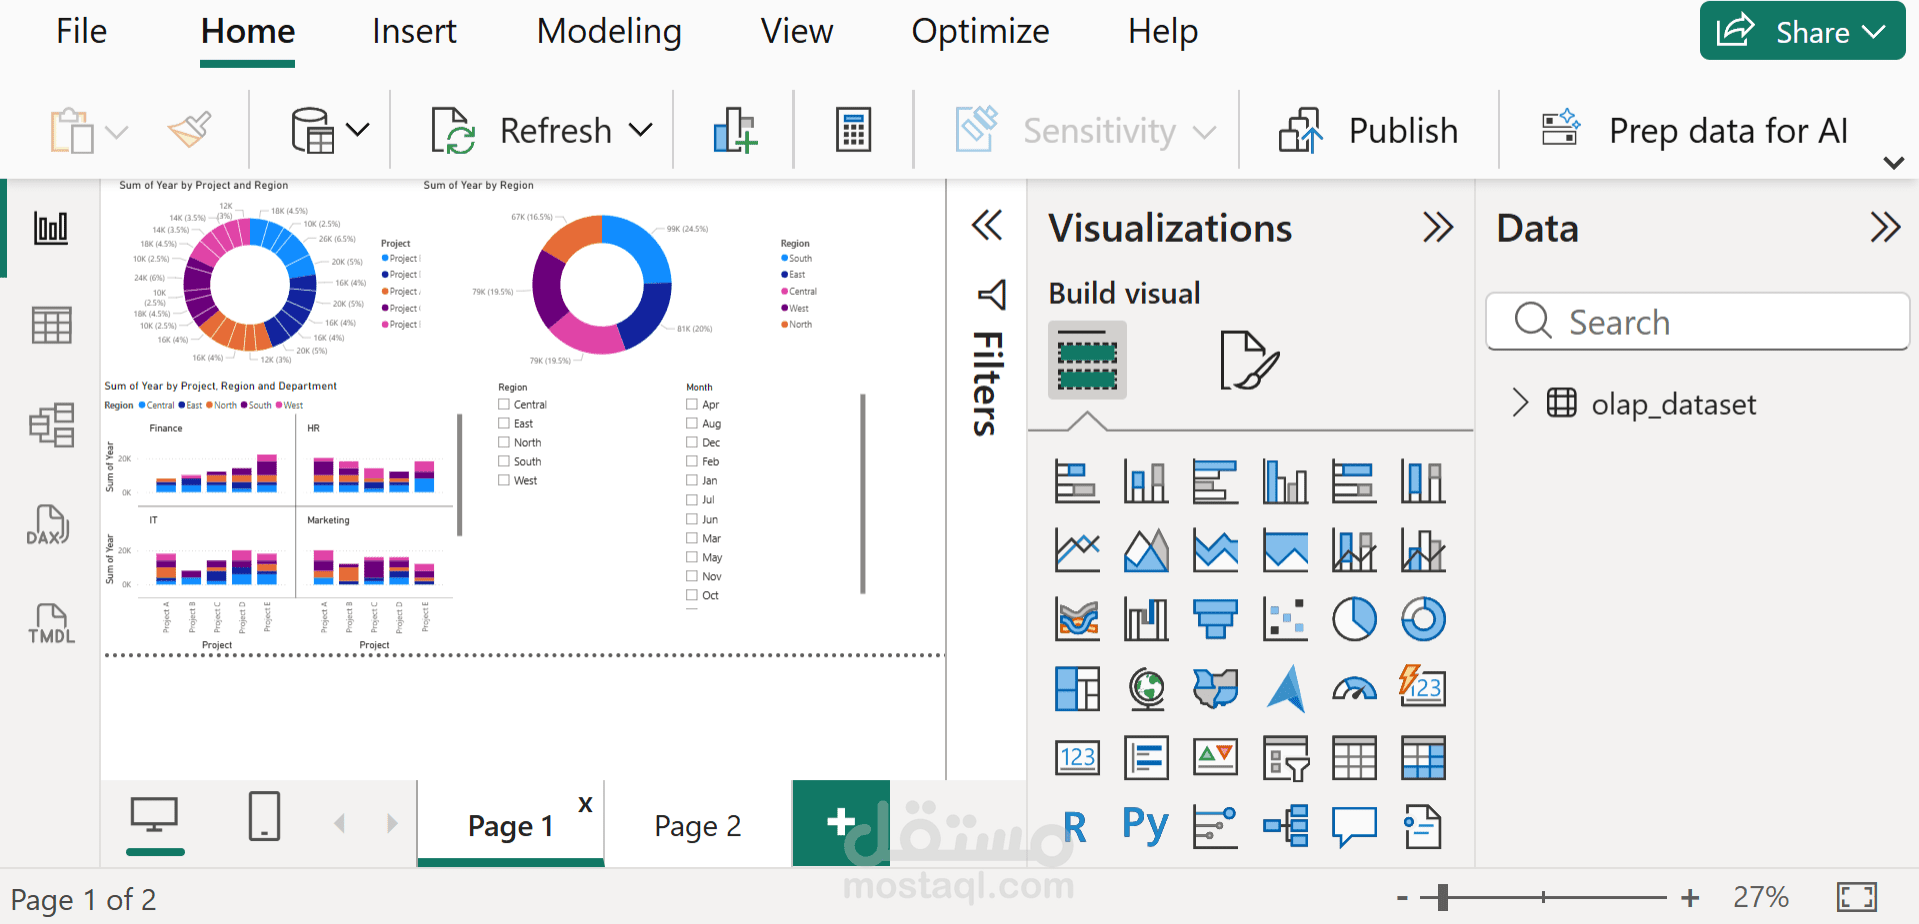Enable the West region checkbox
The height and width of the screenshot is (924, 1919).
(x=504, y=481)
